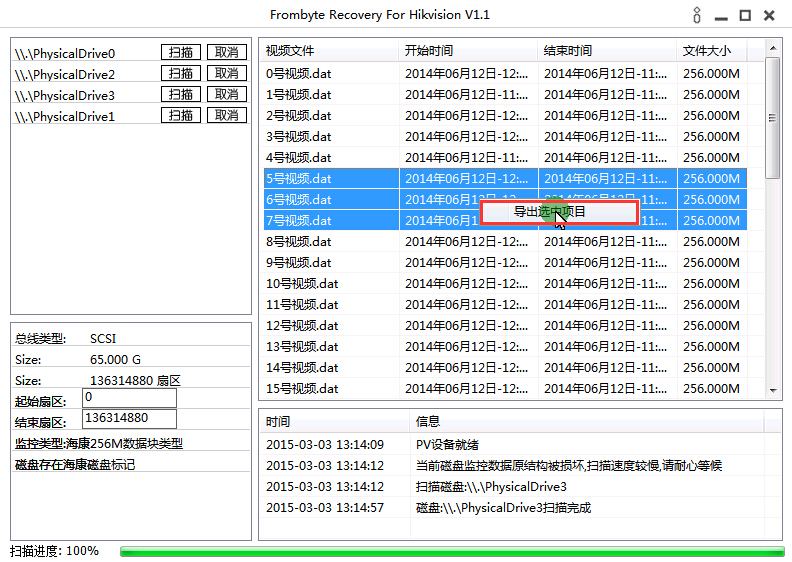
Task: Select \\.\PhysicalDrive3 in drive list
Action: pyautogui.click(x=65, y=95)
